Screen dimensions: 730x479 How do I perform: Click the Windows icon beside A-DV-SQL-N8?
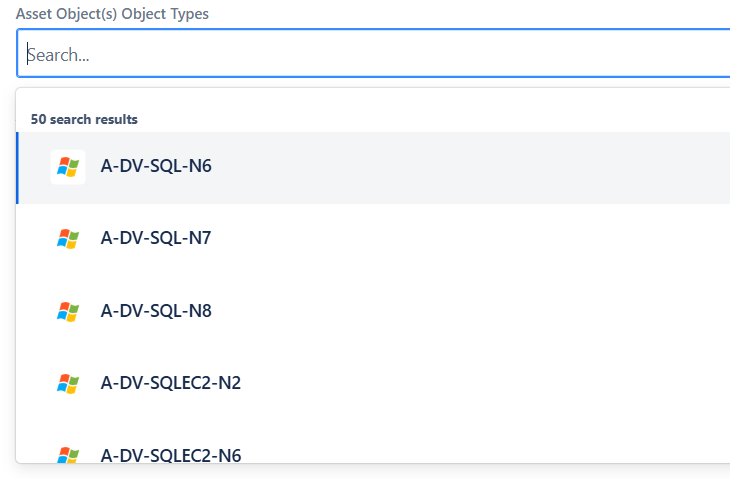point(68,312)
